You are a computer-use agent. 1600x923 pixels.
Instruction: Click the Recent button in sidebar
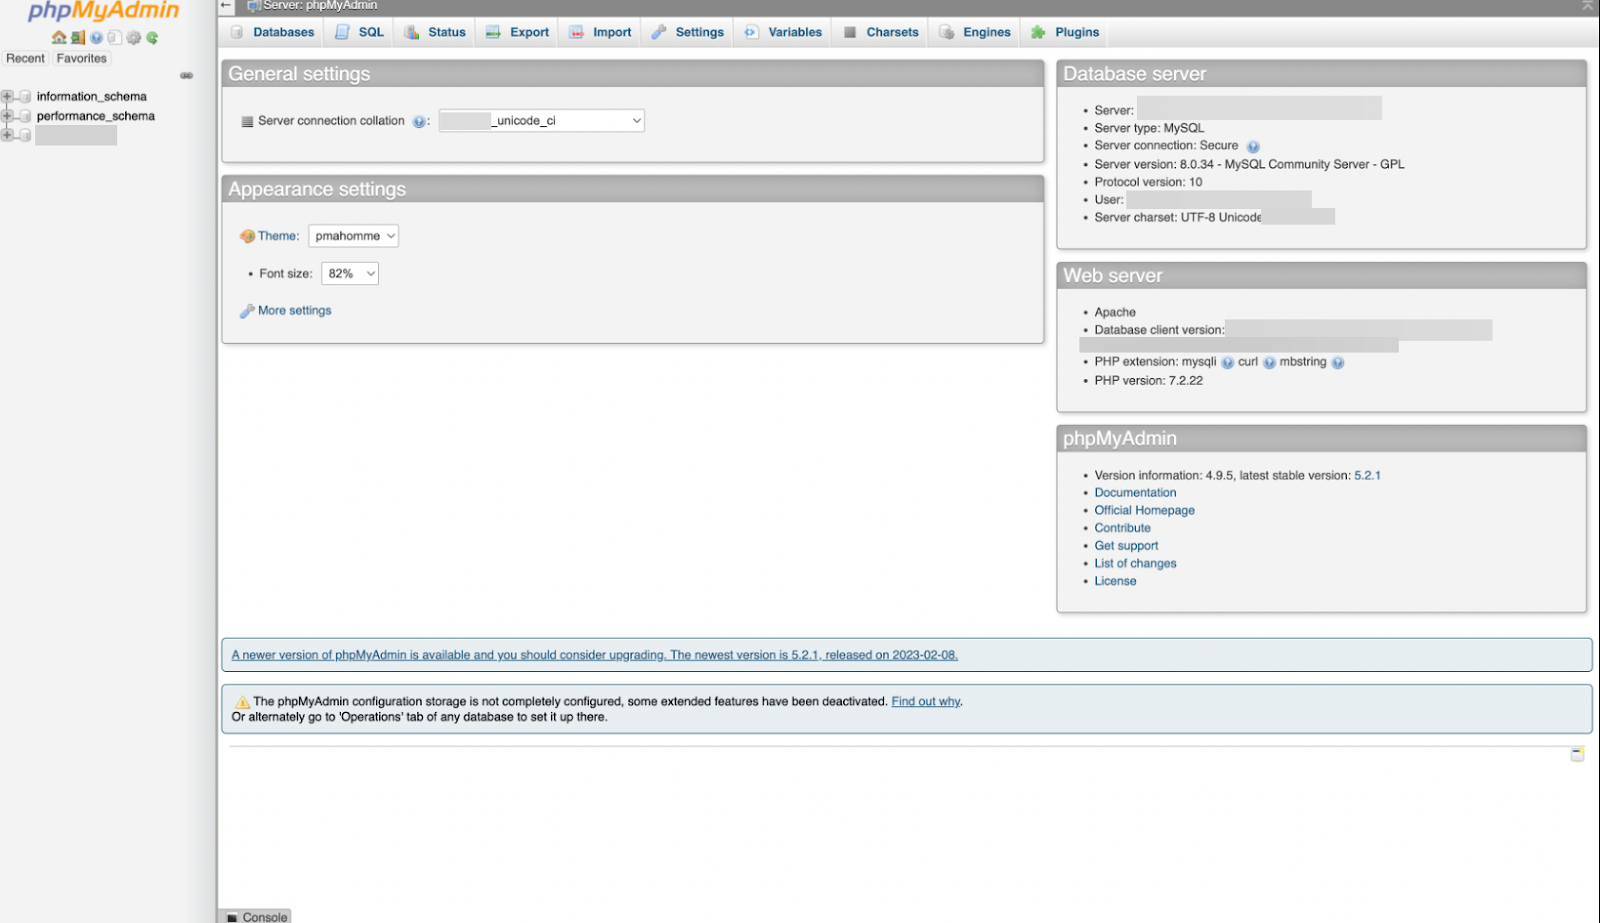[x=25, y=59]
